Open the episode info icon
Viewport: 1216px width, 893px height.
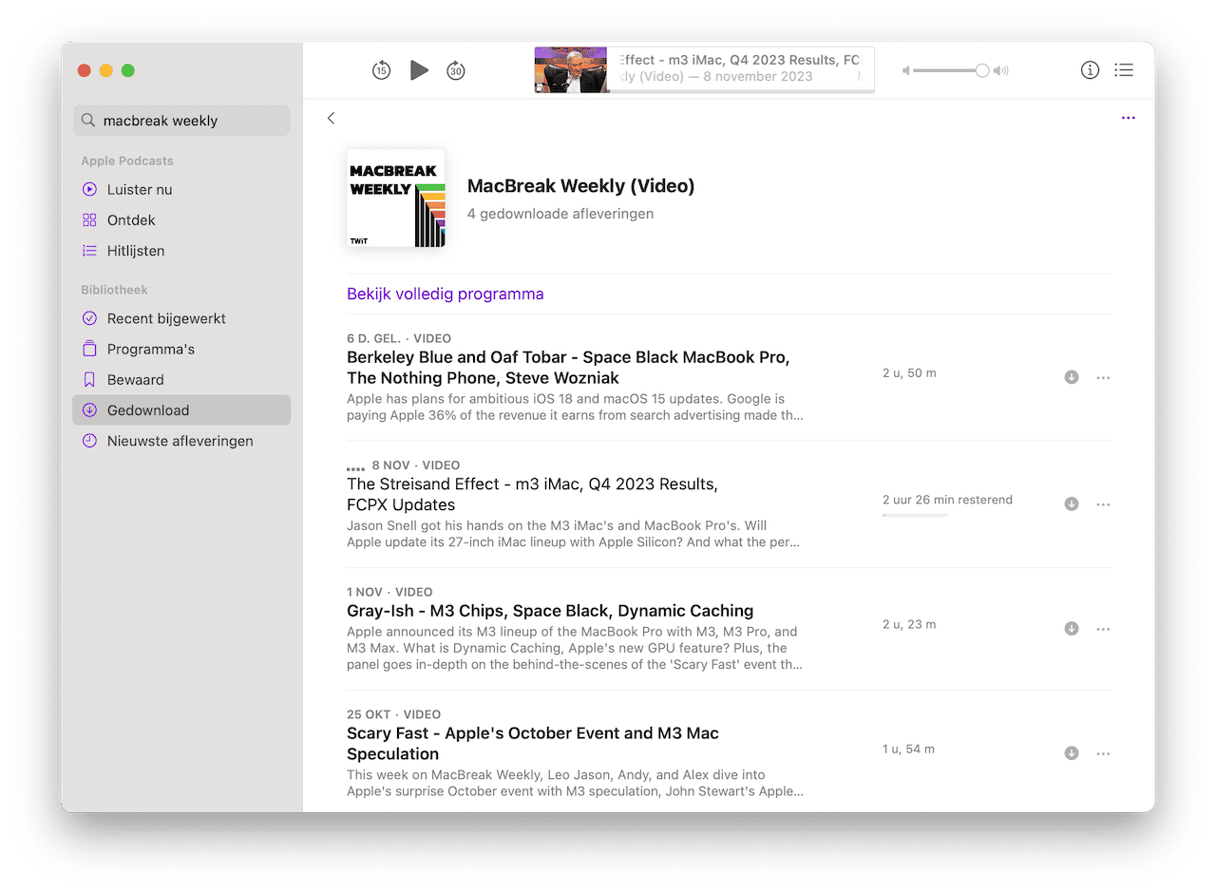pos(1090,70)
